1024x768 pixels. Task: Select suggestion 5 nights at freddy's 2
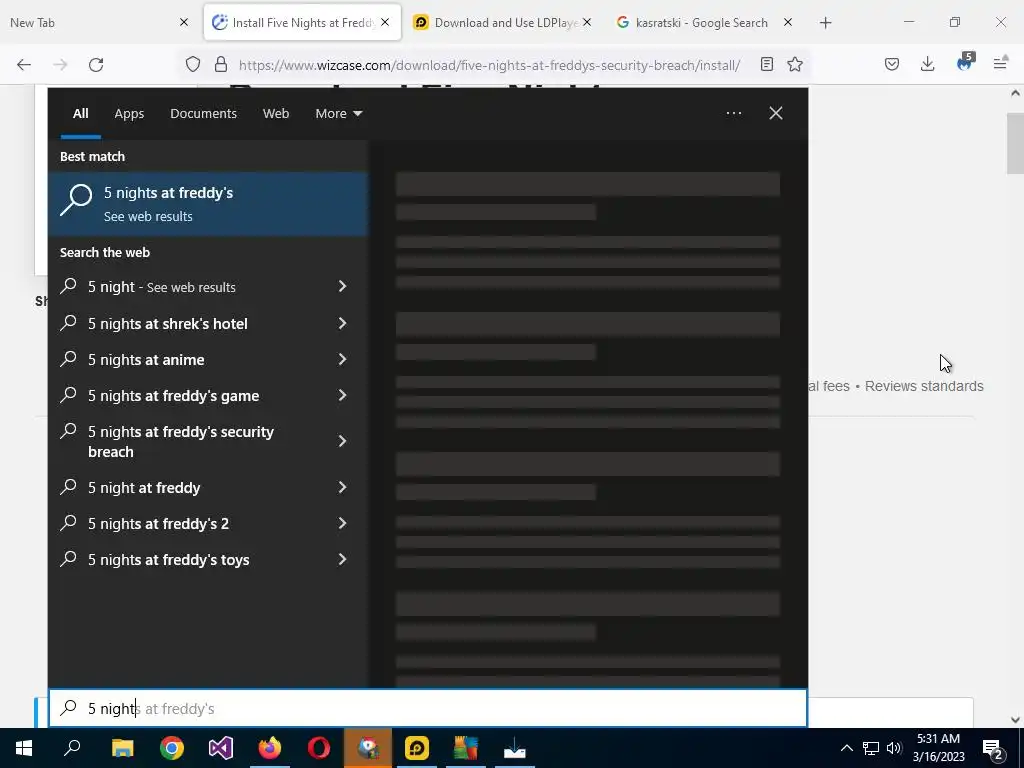159,524
